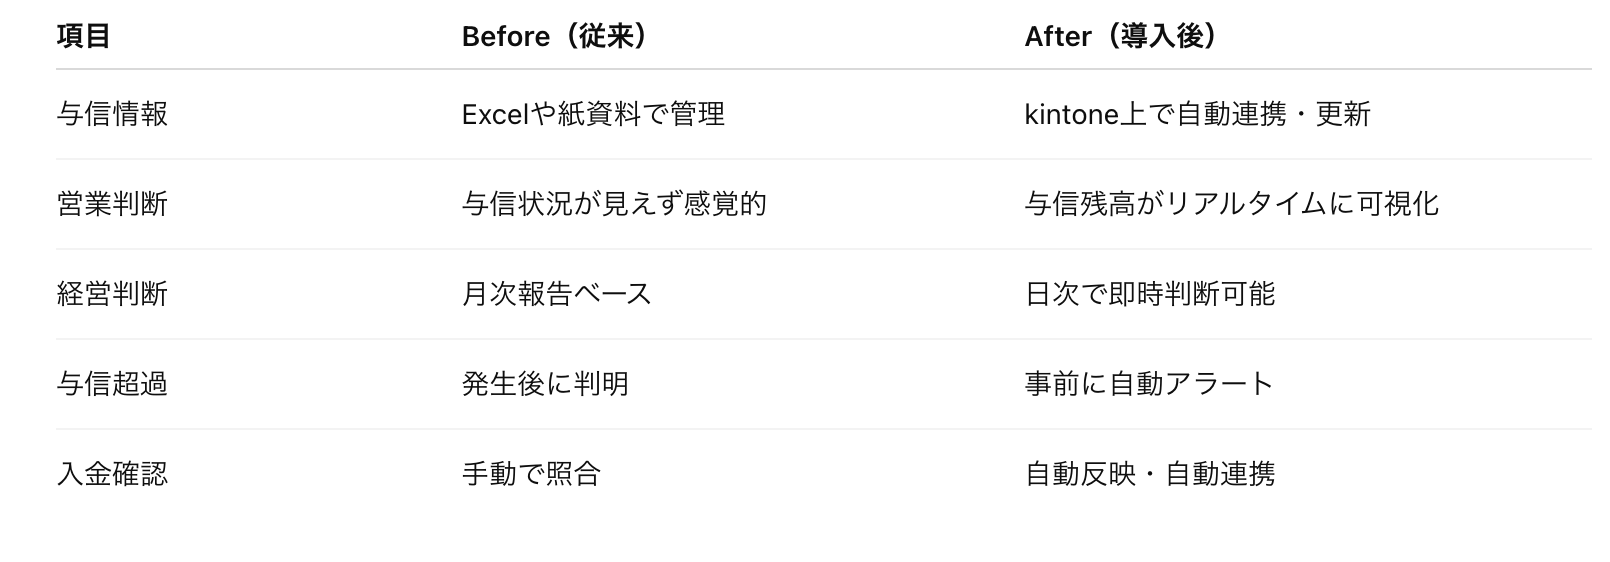
Task: Click the cell 'Excelや紙資料で管理'
Action: [593, 115]
